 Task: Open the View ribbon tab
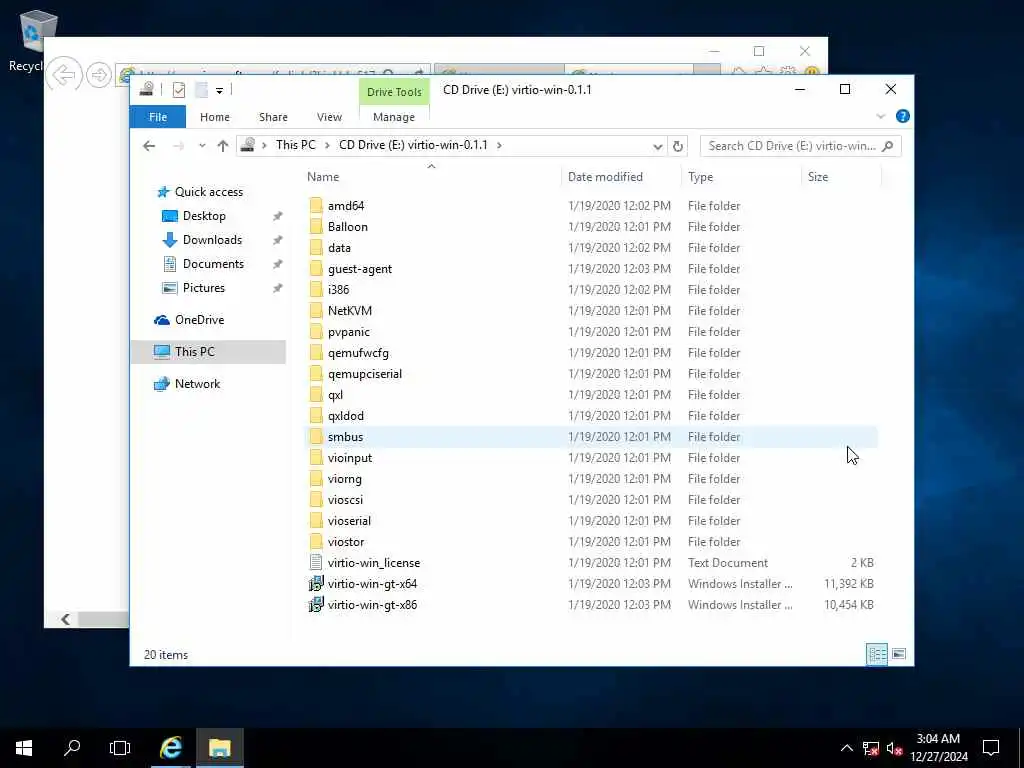pos(329,117)
